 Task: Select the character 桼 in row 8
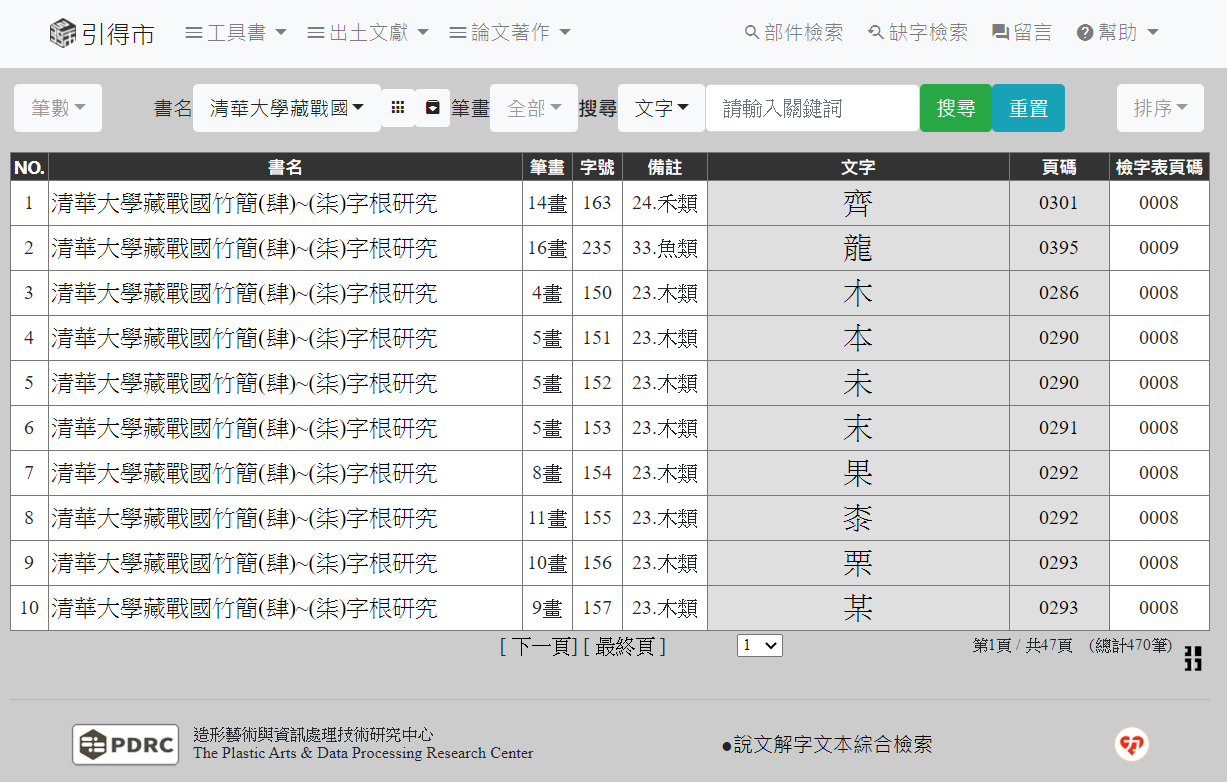[858, 519]
